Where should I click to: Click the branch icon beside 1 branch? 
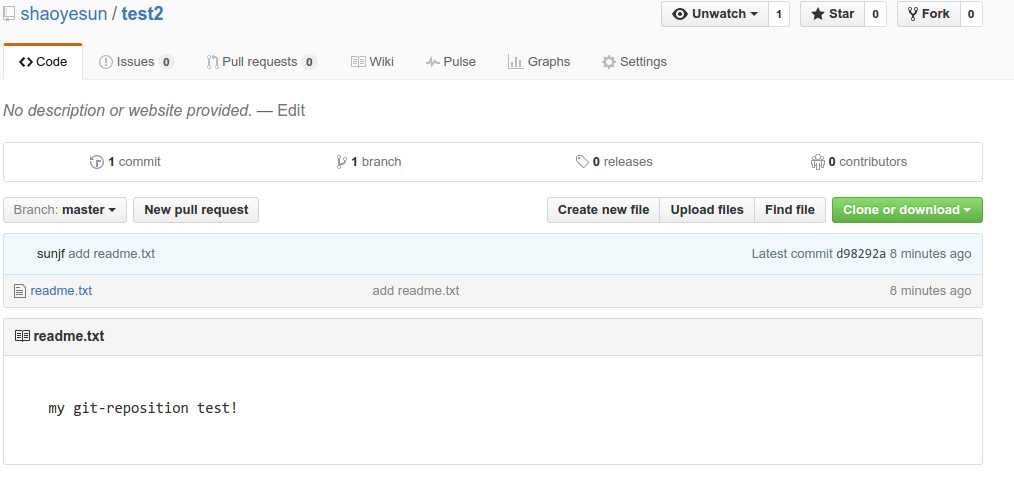click(x=341, y=162)
